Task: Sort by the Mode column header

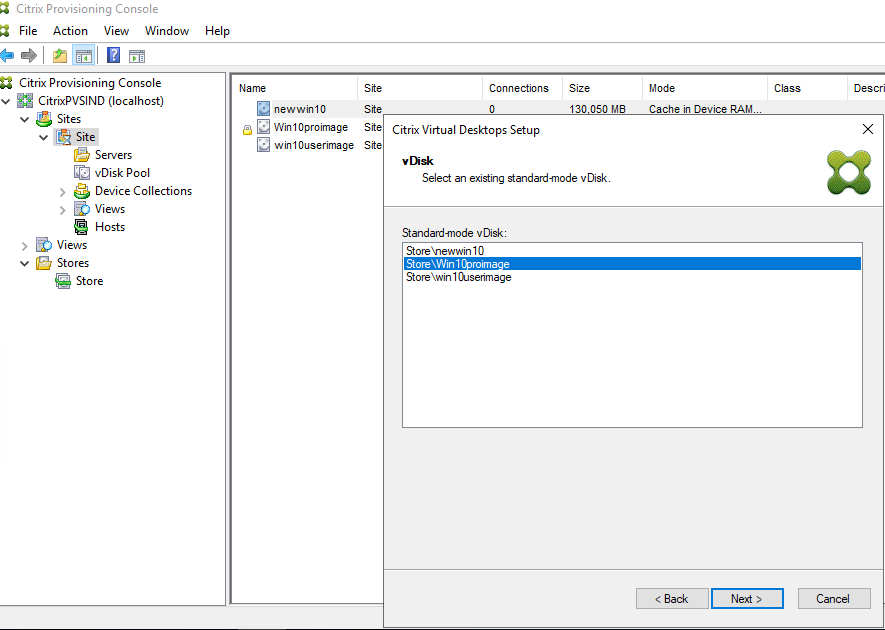Action: coord(705,88)
